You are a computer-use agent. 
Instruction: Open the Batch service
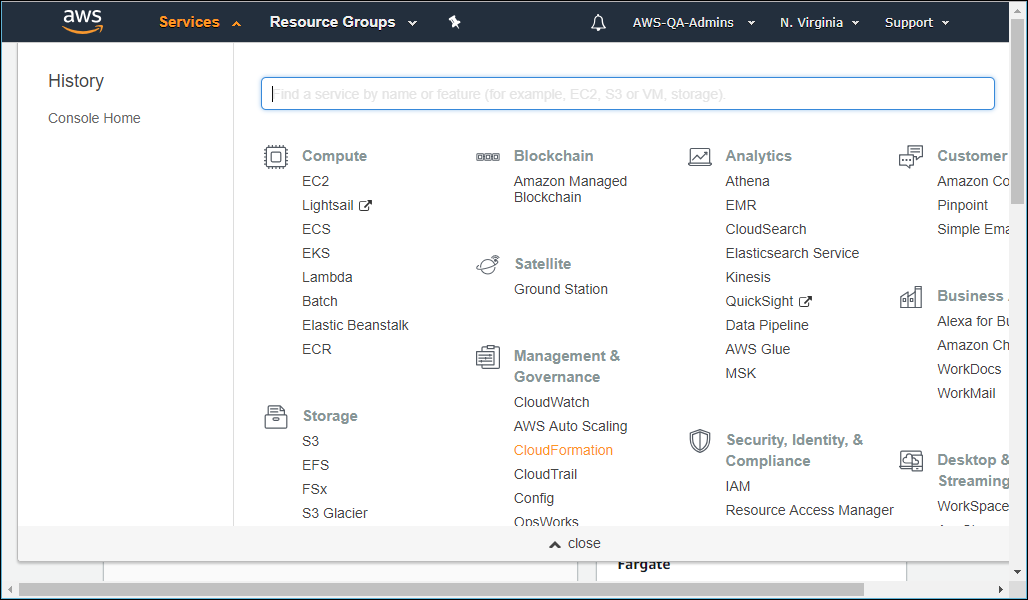pyautogui.click(x=320, y=301)
